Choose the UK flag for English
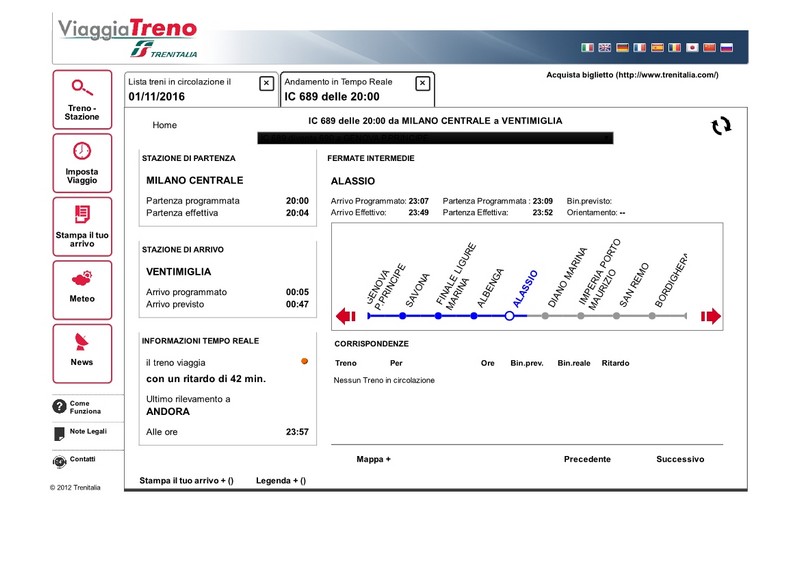 coord(605,47)
